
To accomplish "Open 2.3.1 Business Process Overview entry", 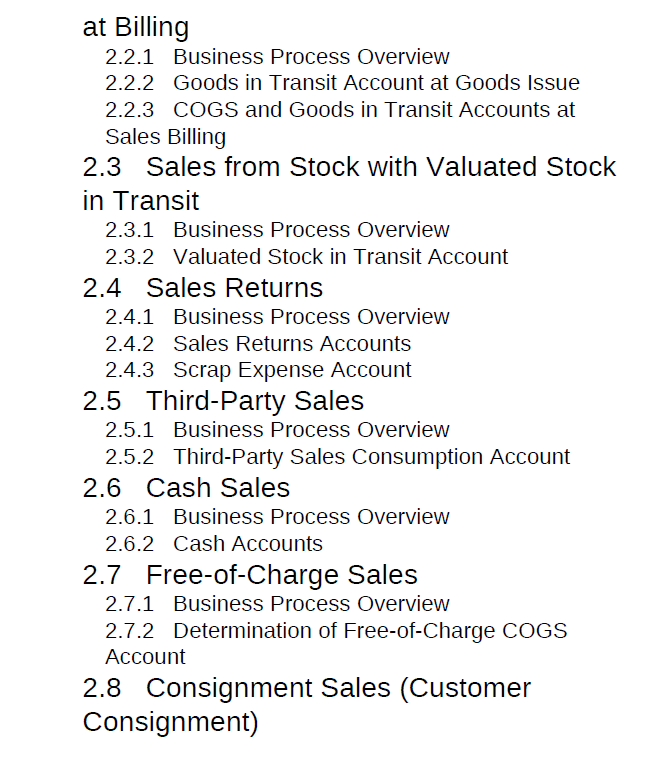I will click(x=277, y=230).
